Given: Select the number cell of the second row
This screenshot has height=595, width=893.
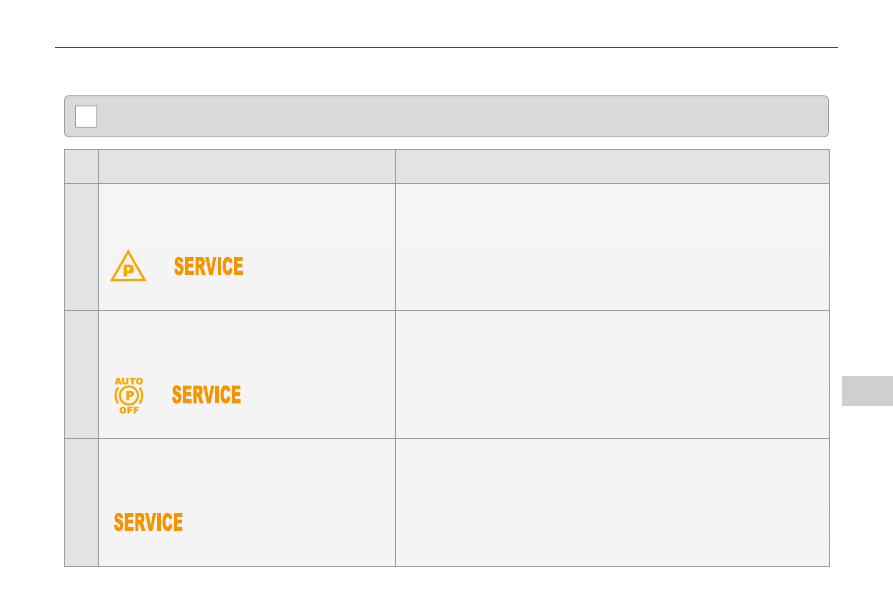Looking at the screenshot, I should [x=81, y=374].
